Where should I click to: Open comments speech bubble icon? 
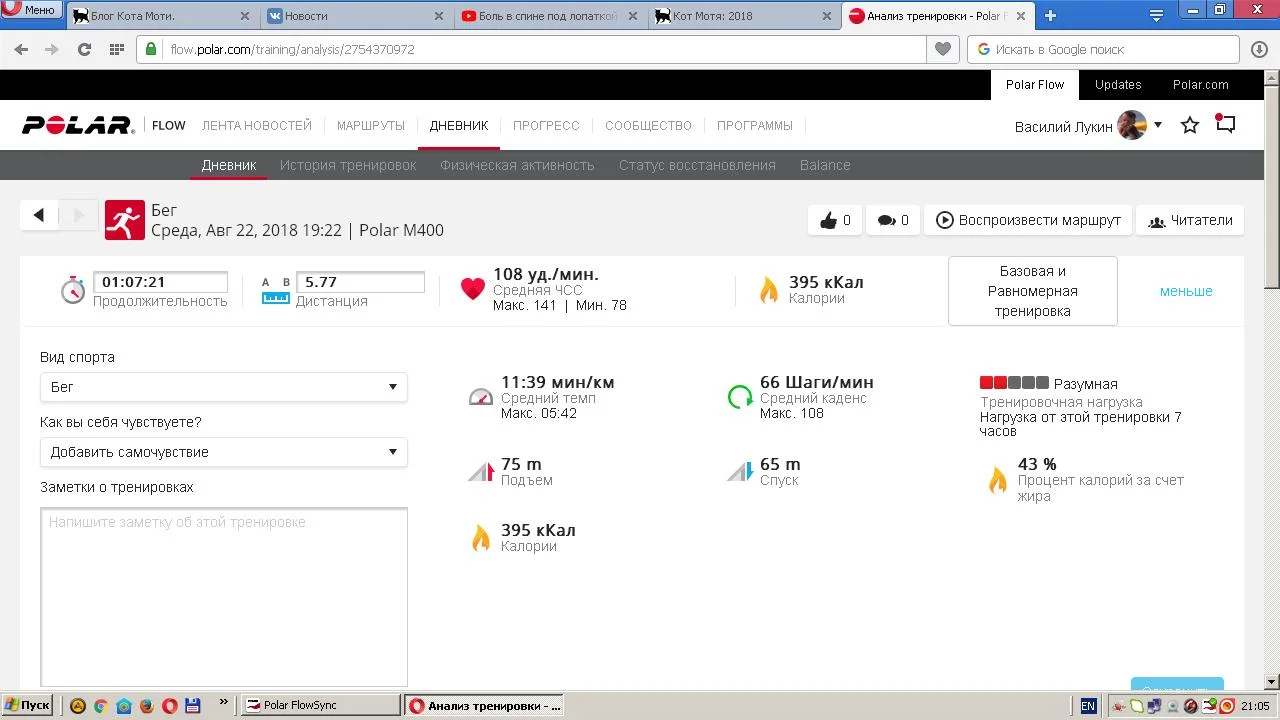(886, 221)
